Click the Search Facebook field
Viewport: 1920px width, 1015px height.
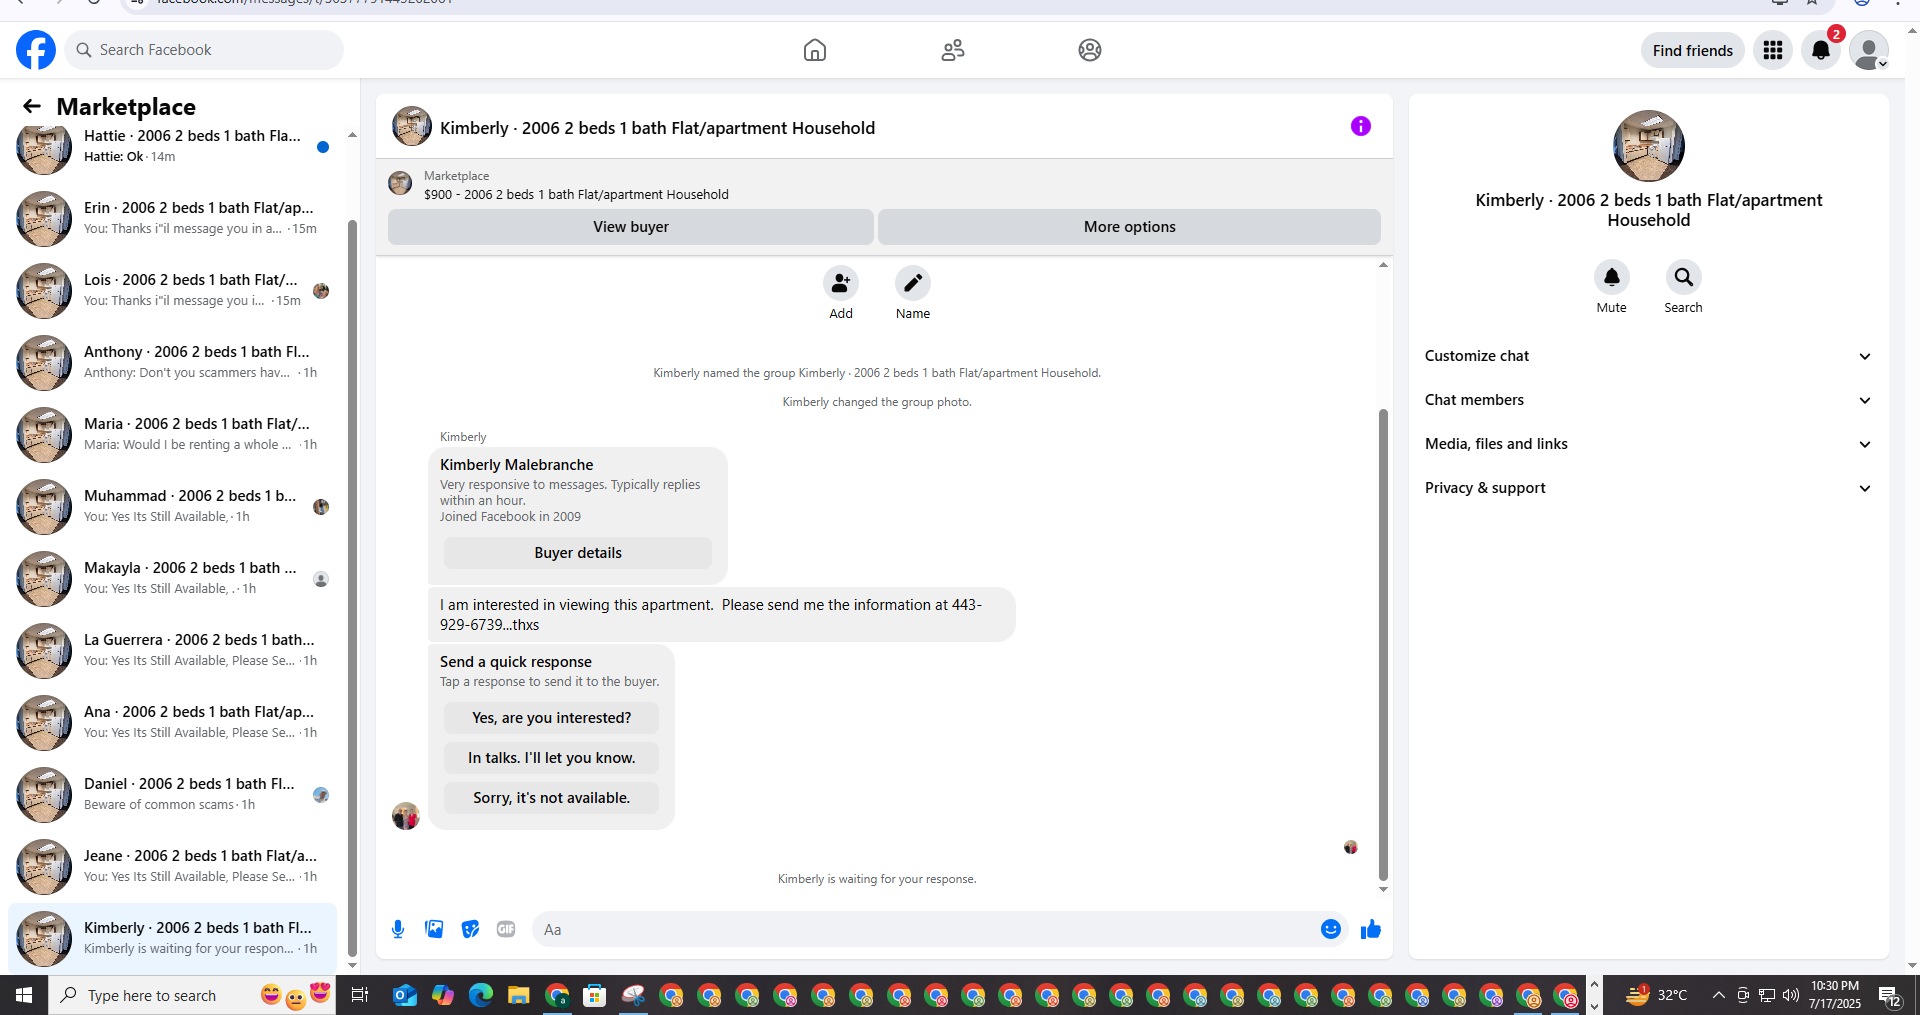coord(204,50)
